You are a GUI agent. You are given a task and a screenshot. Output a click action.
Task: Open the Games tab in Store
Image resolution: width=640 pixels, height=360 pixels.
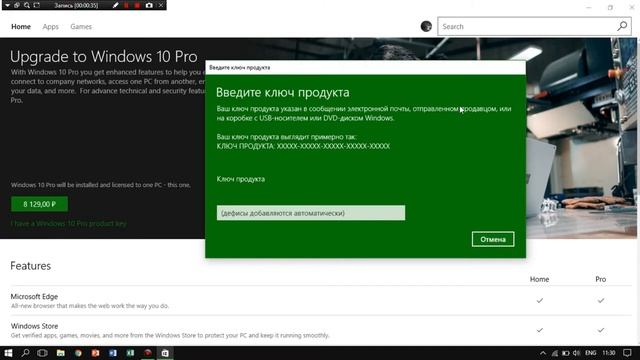click(x=81, y=27)
